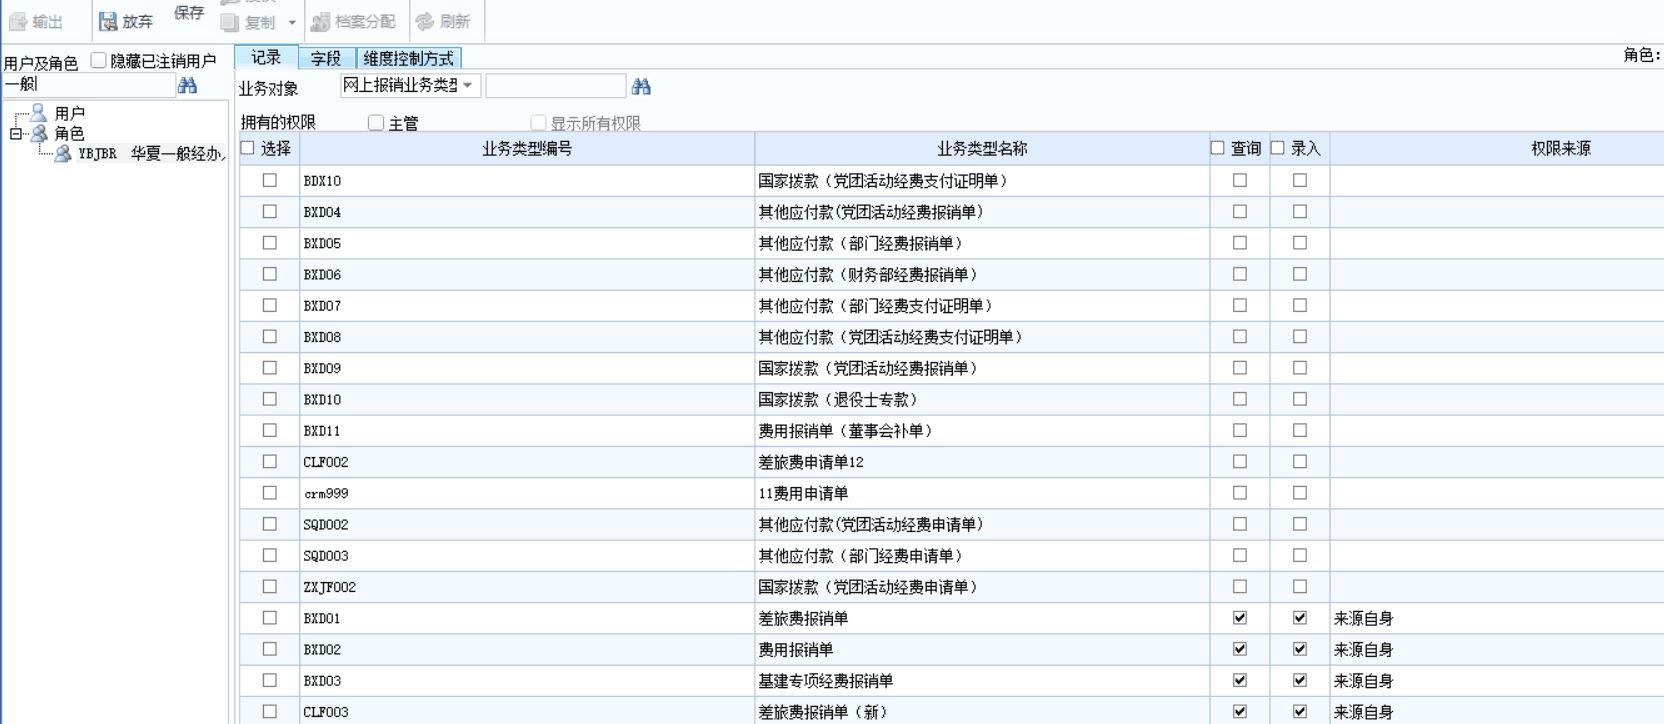Select the 用户 node in the tree
Screen dimensions: 1664x724
(x=69, y=113)
